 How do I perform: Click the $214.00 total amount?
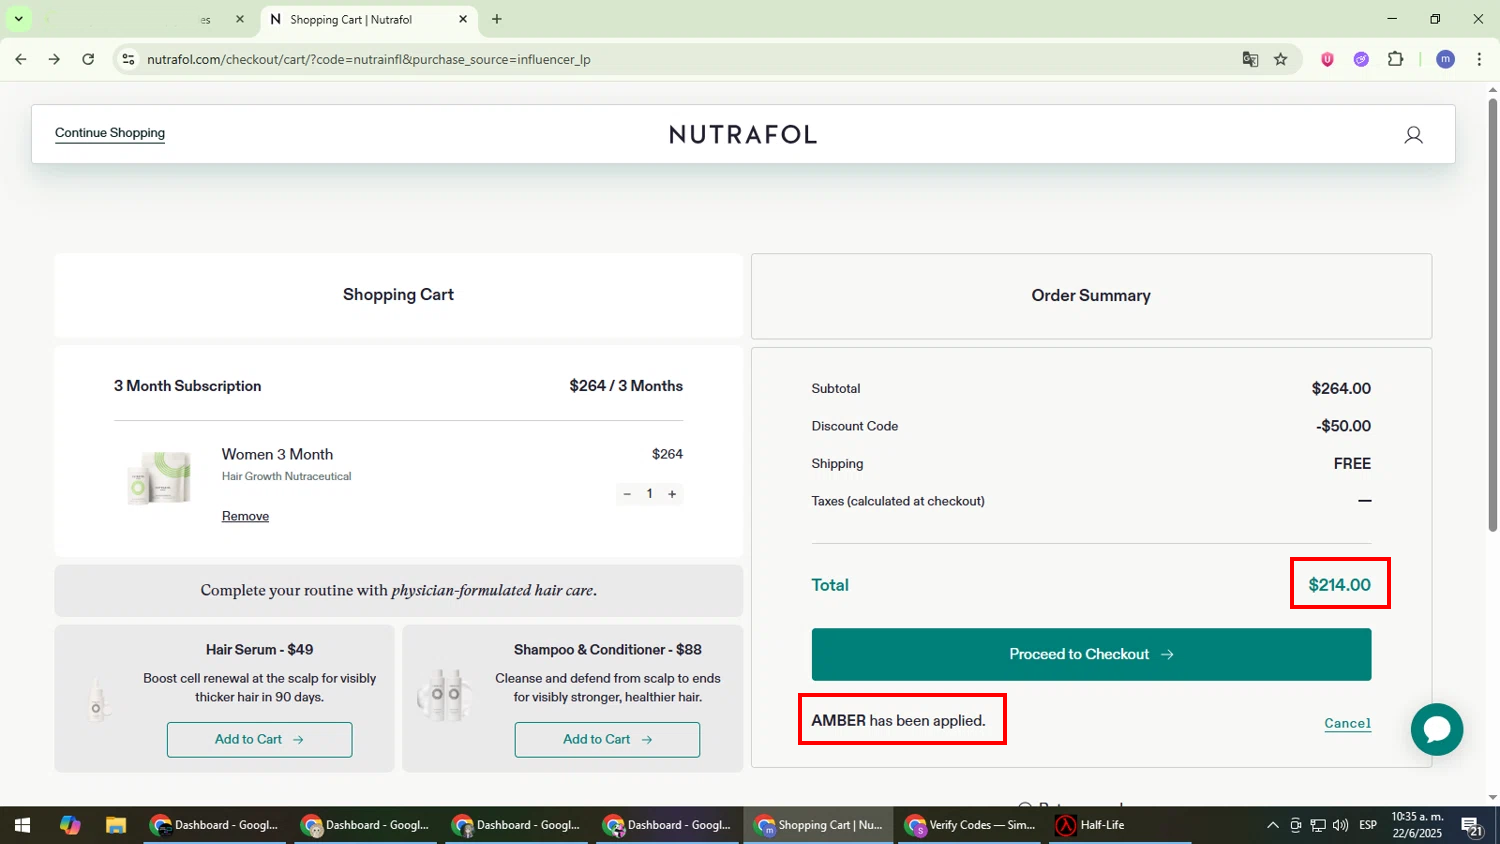click(x=1339, y=585)
